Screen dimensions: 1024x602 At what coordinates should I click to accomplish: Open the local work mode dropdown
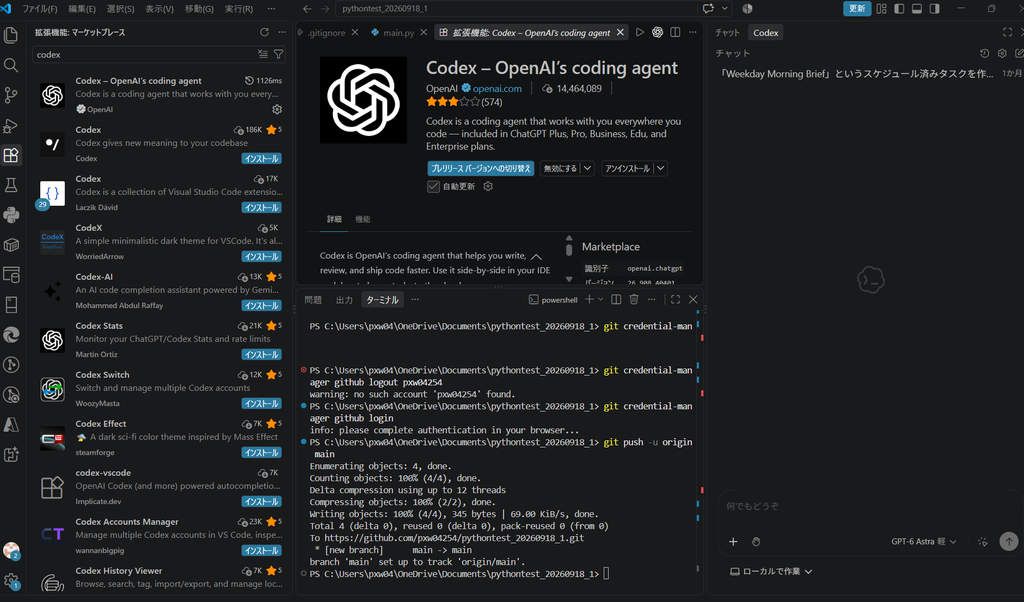[771, 571]
